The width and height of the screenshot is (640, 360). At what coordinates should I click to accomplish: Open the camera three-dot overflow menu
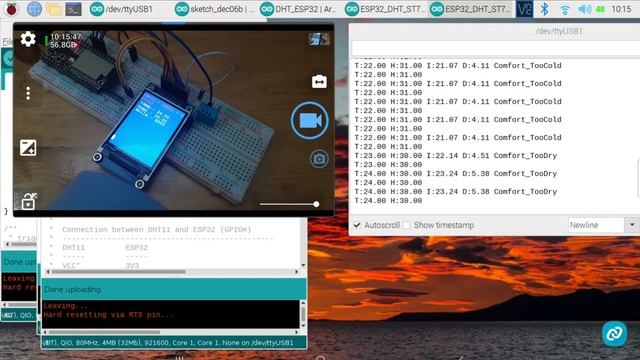tap(28, 93)
